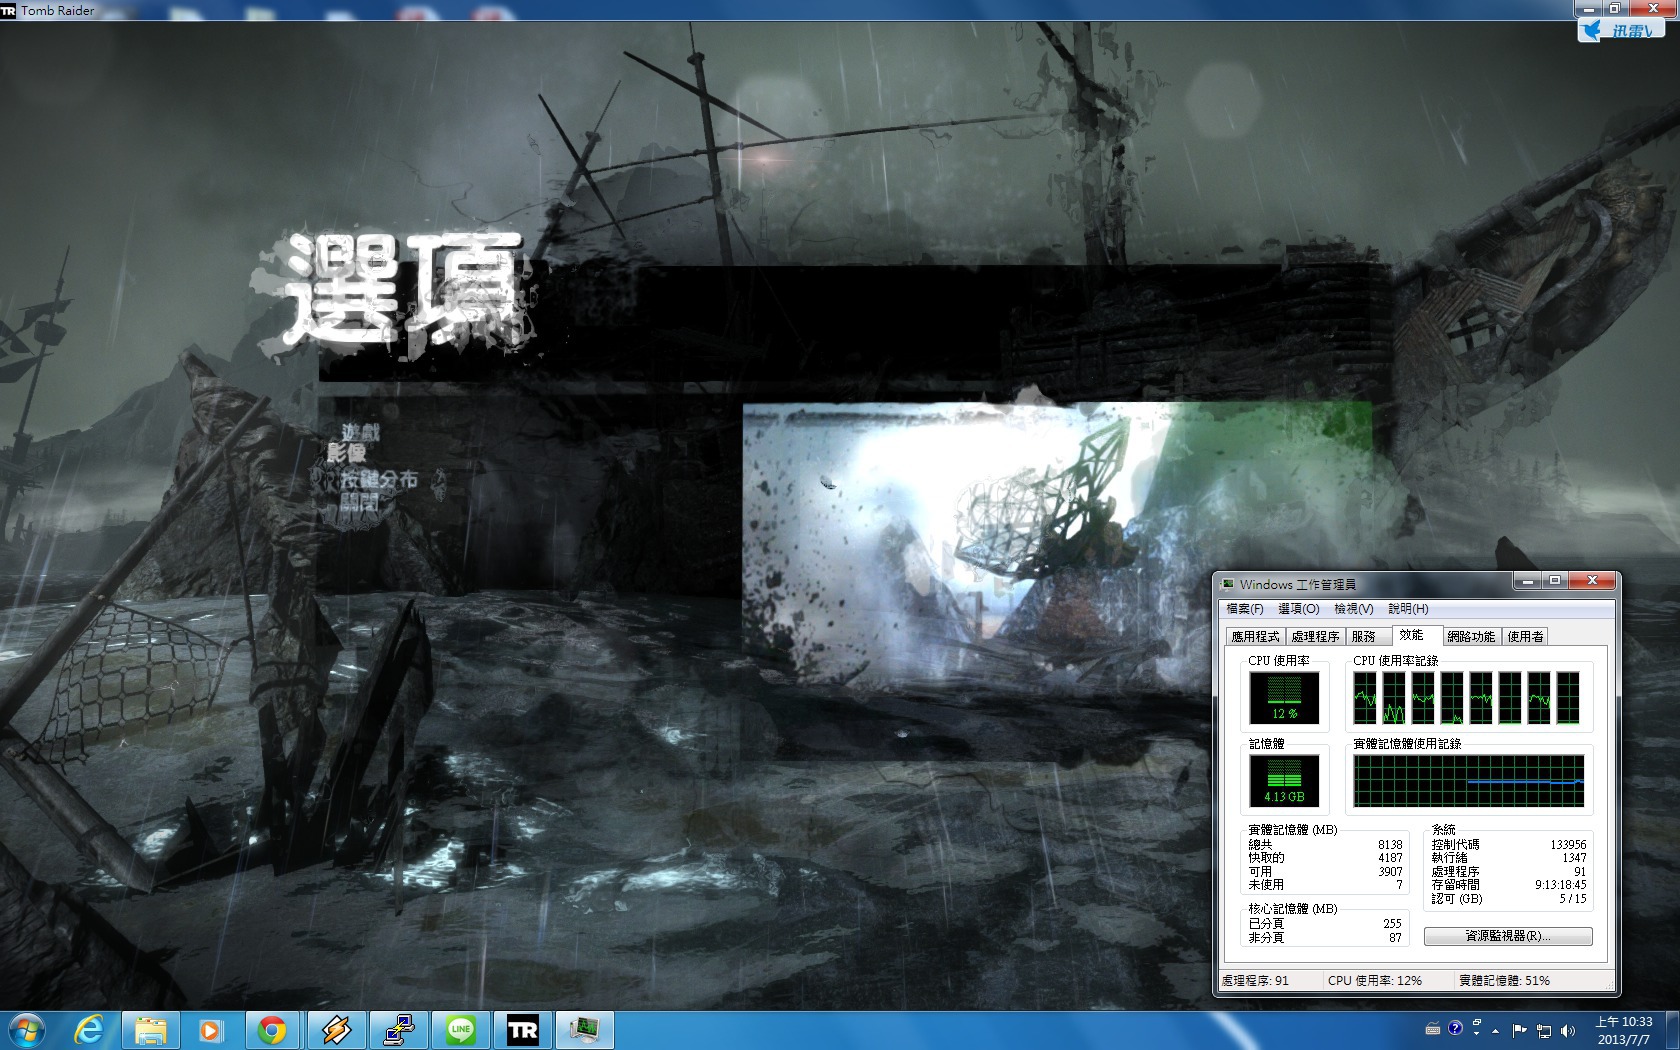Viewport: 1680px width, 1050px height.
Task: Switch to Task Manager taskbar icon
Action: tap(584, 1030)
